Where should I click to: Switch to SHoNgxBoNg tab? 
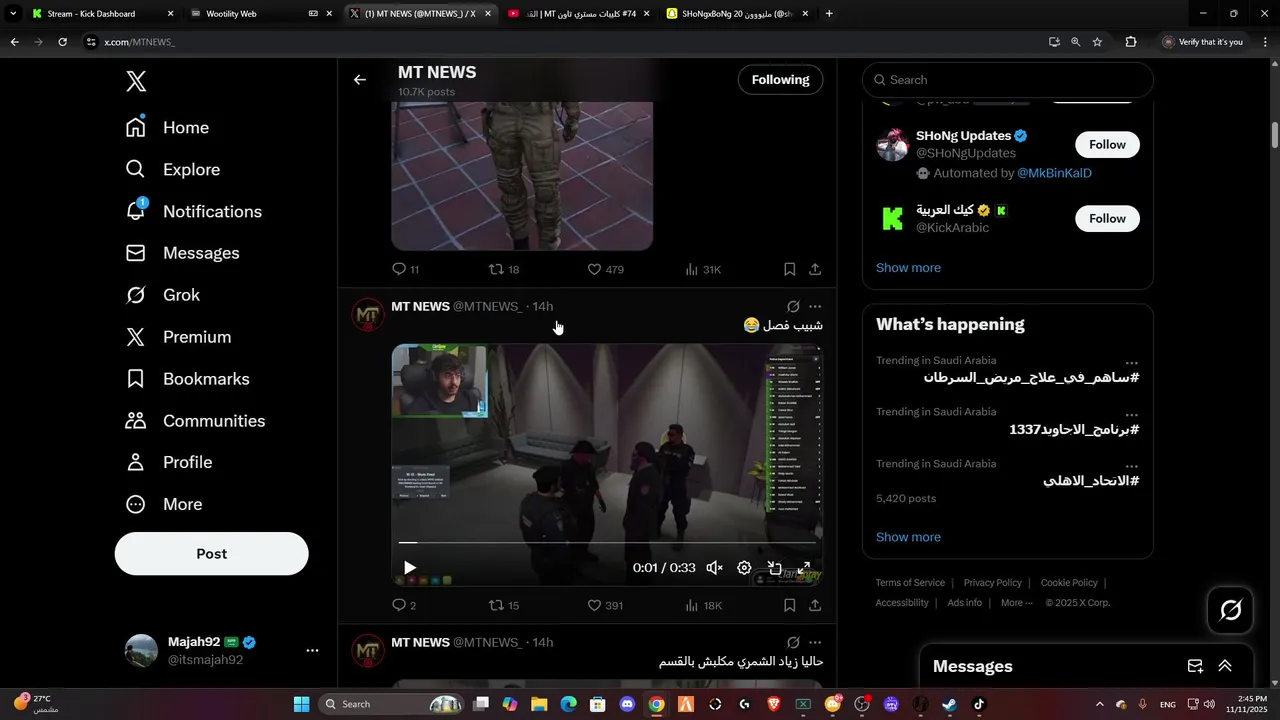pyautogui.click(x=738, y=14)
